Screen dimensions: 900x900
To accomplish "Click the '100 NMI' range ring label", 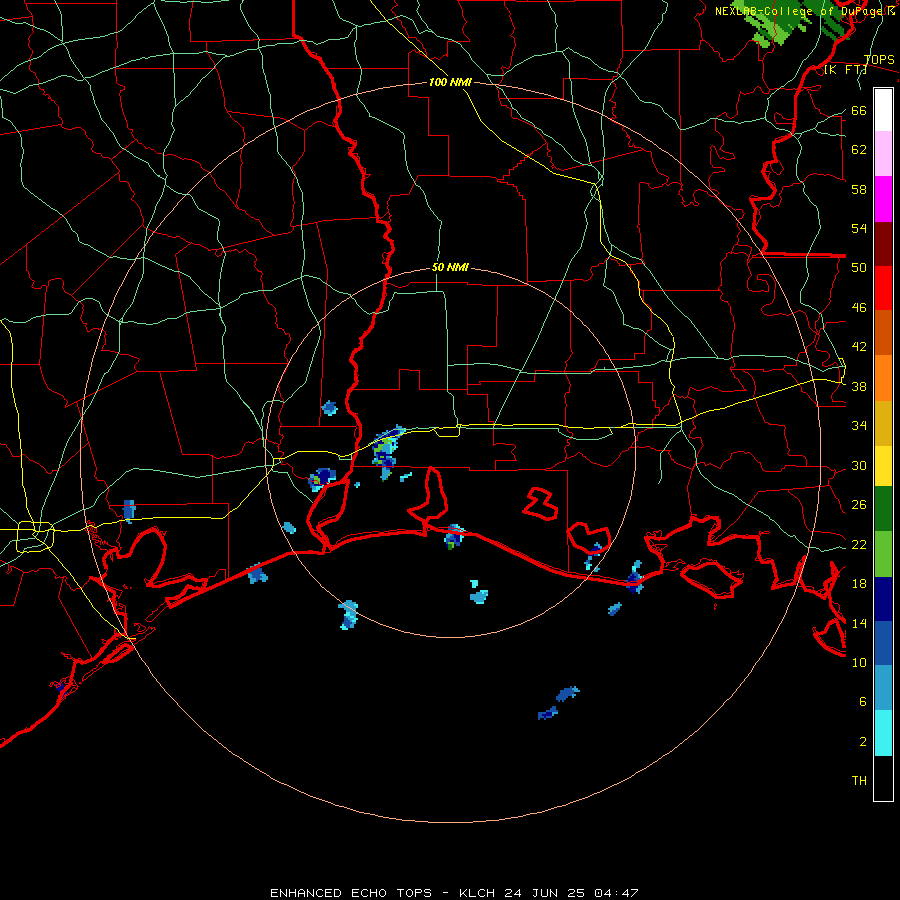I will 450,82.
